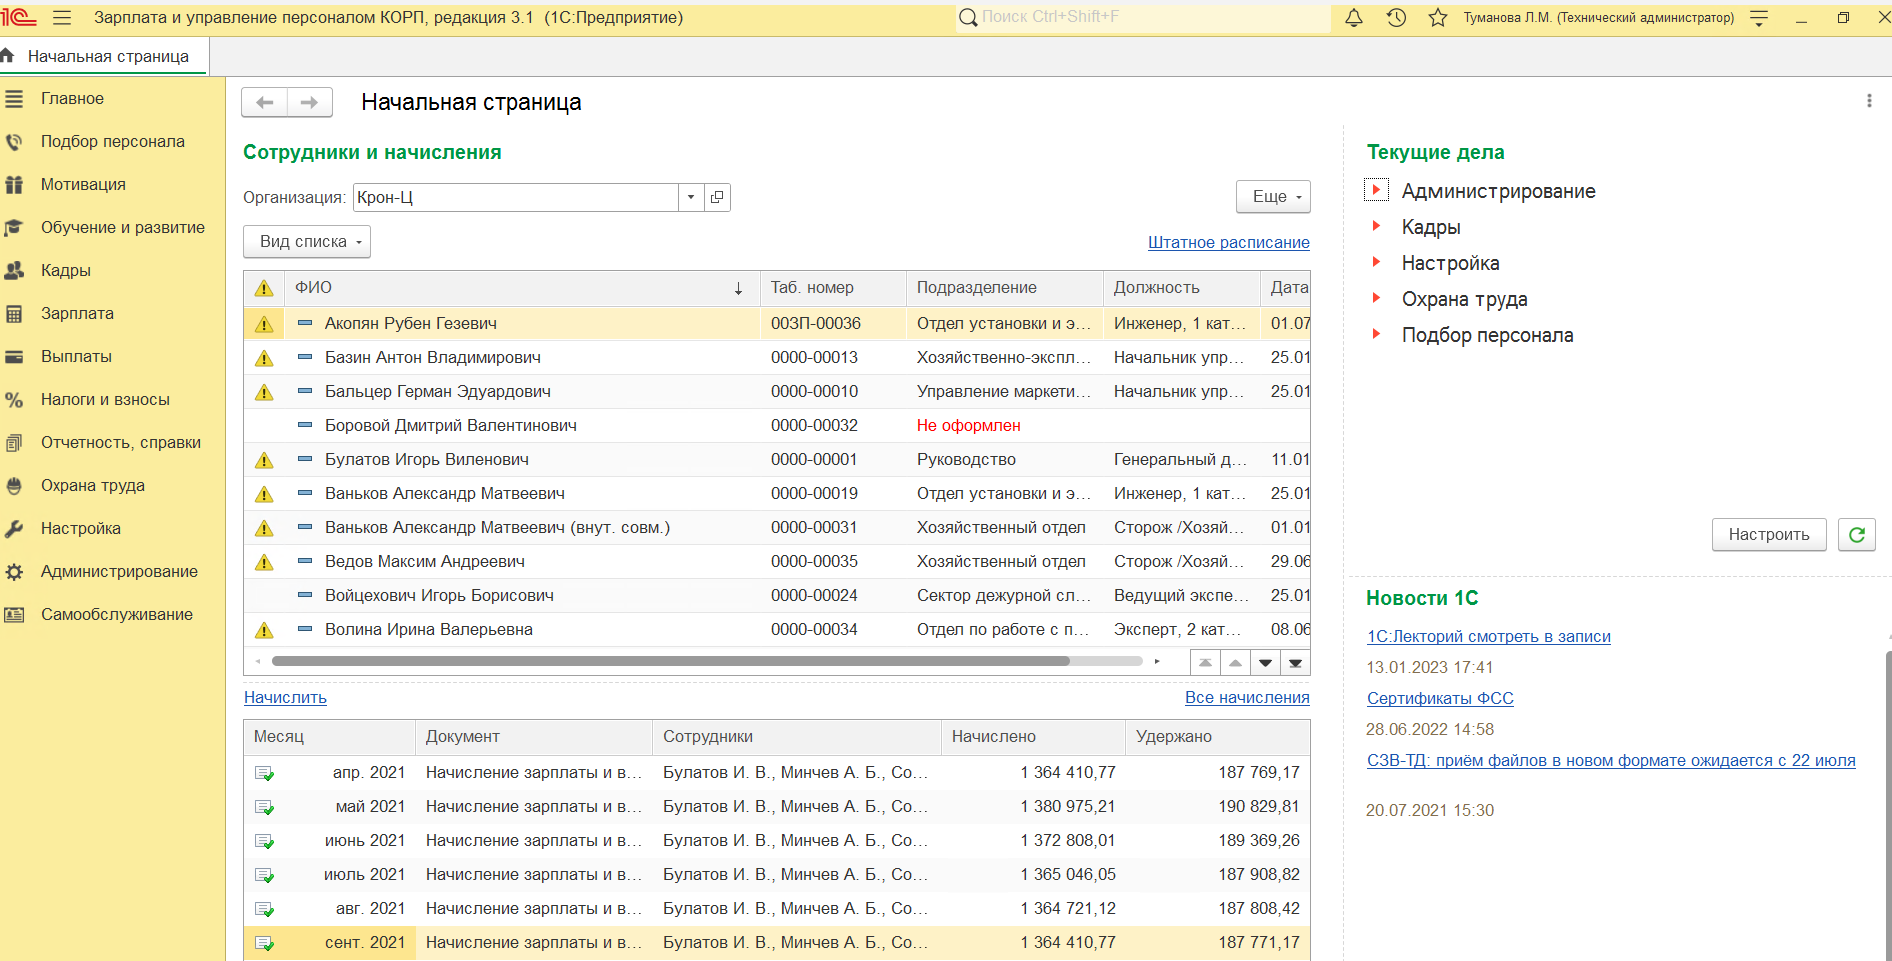Viewport: 1892px width, 961px height.
Task: Click posted document icon for апр. 2021
Action: [264, 773]
